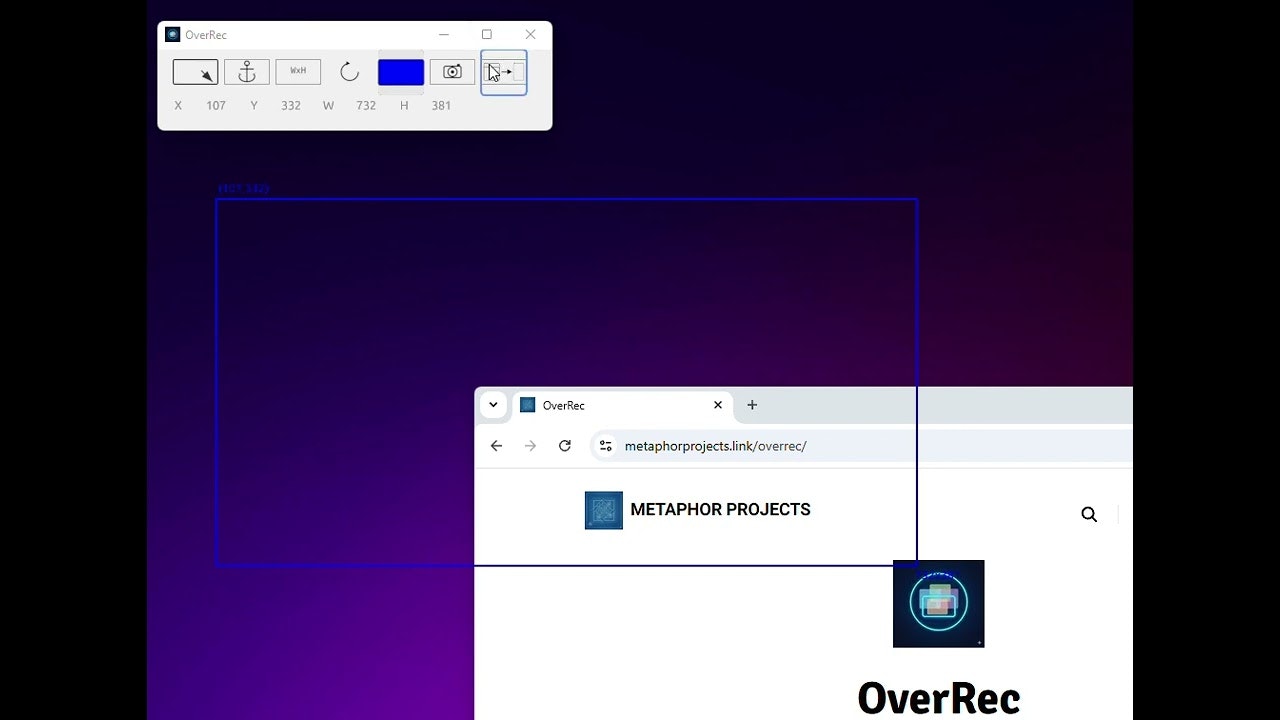Click the OverRec page heading
The width and height of the screenshot is (1280, 720).
tap(939, 698)
